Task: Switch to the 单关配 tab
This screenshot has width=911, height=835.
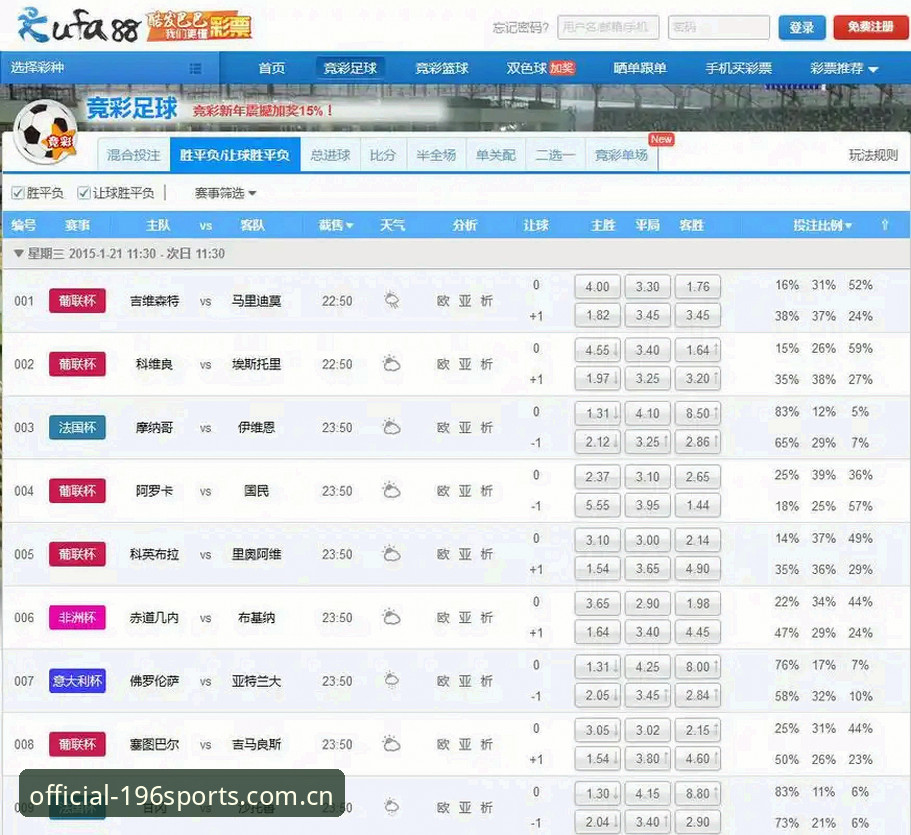Action: (496, 155)
